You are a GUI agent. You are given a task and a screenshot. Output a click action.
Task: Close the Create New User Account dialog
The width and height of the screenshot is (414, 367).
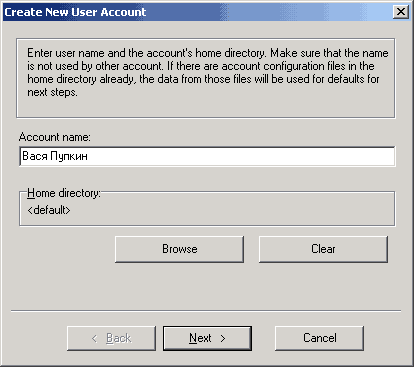[400, 12]
